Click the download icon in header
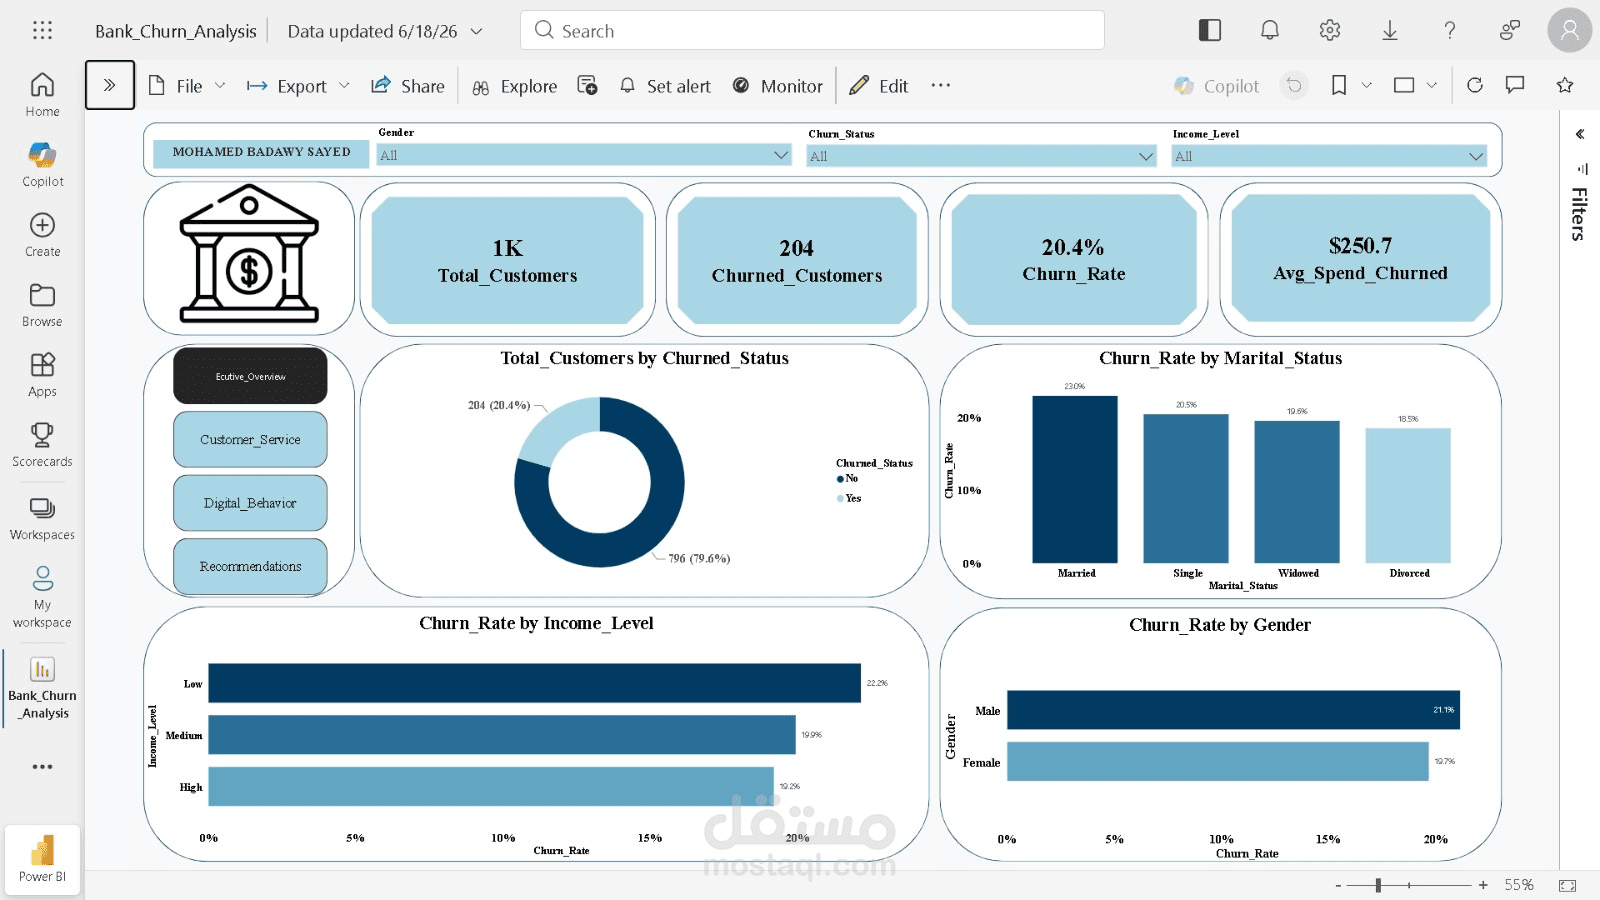The image size is (1600, 900). (1390, 30)
